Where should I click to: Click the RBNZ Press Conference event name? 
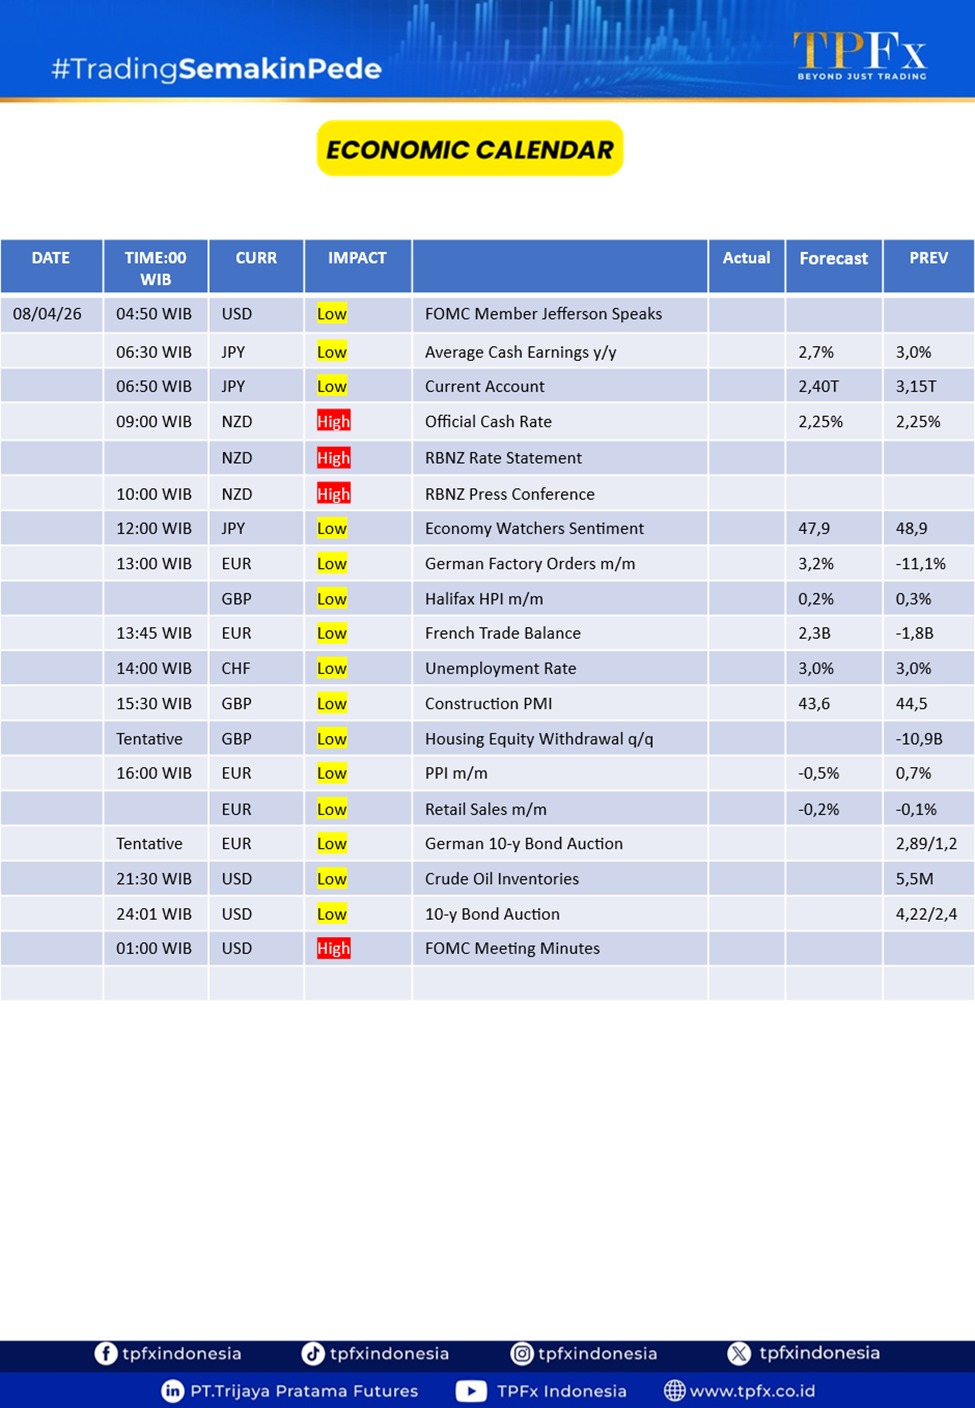509,494
